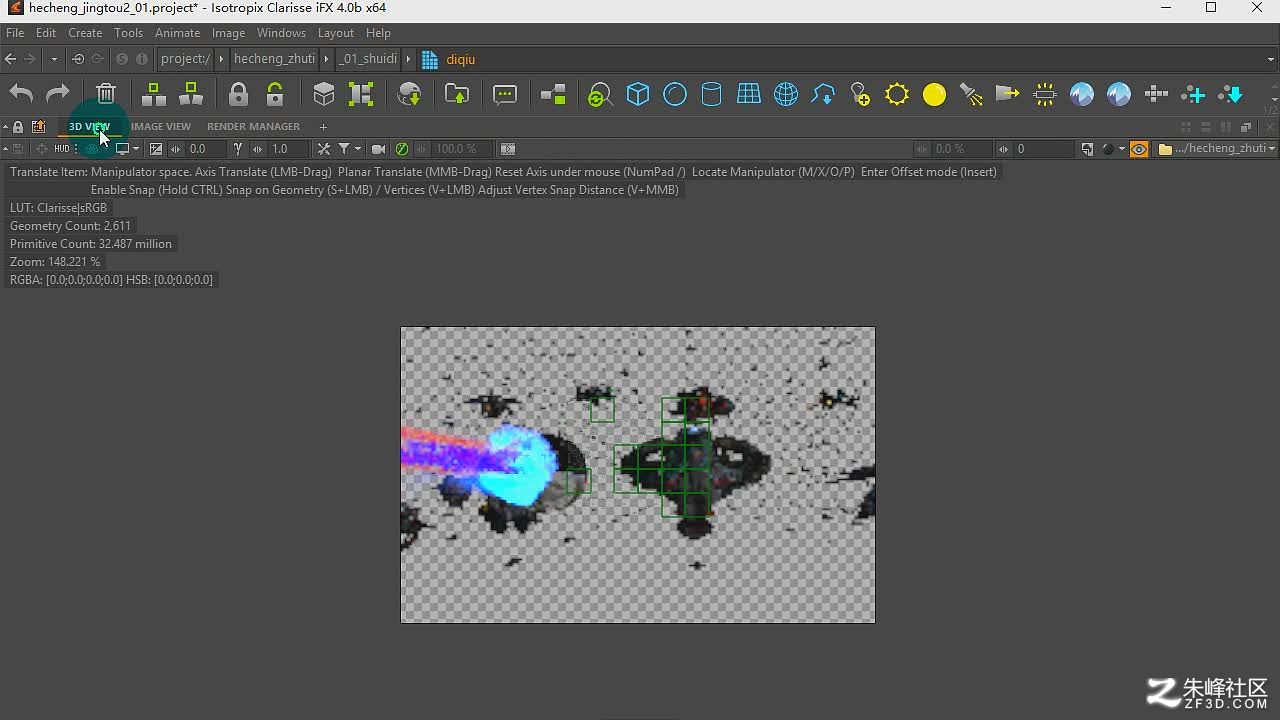Open the monitor display dropdown
Image resolution: width=1280 pixels, height=720 pixels.
coord(127,149)
